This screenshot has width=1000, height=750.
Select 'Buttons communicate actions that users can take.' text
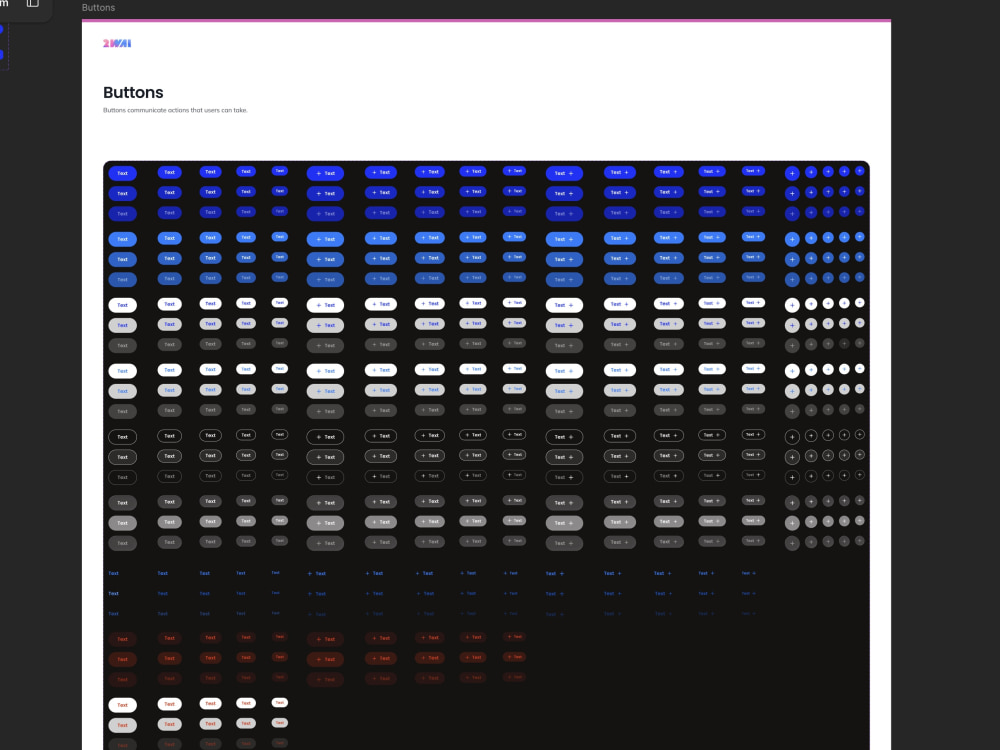click(175, 110)
